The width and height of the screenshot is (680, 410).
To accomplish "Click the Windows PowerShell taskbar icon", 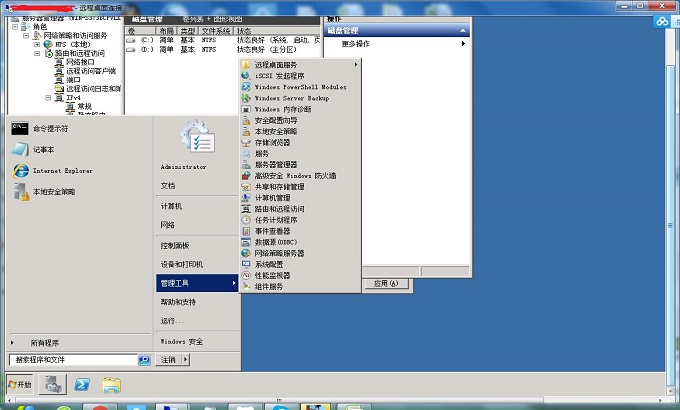I will pos(84,385).
